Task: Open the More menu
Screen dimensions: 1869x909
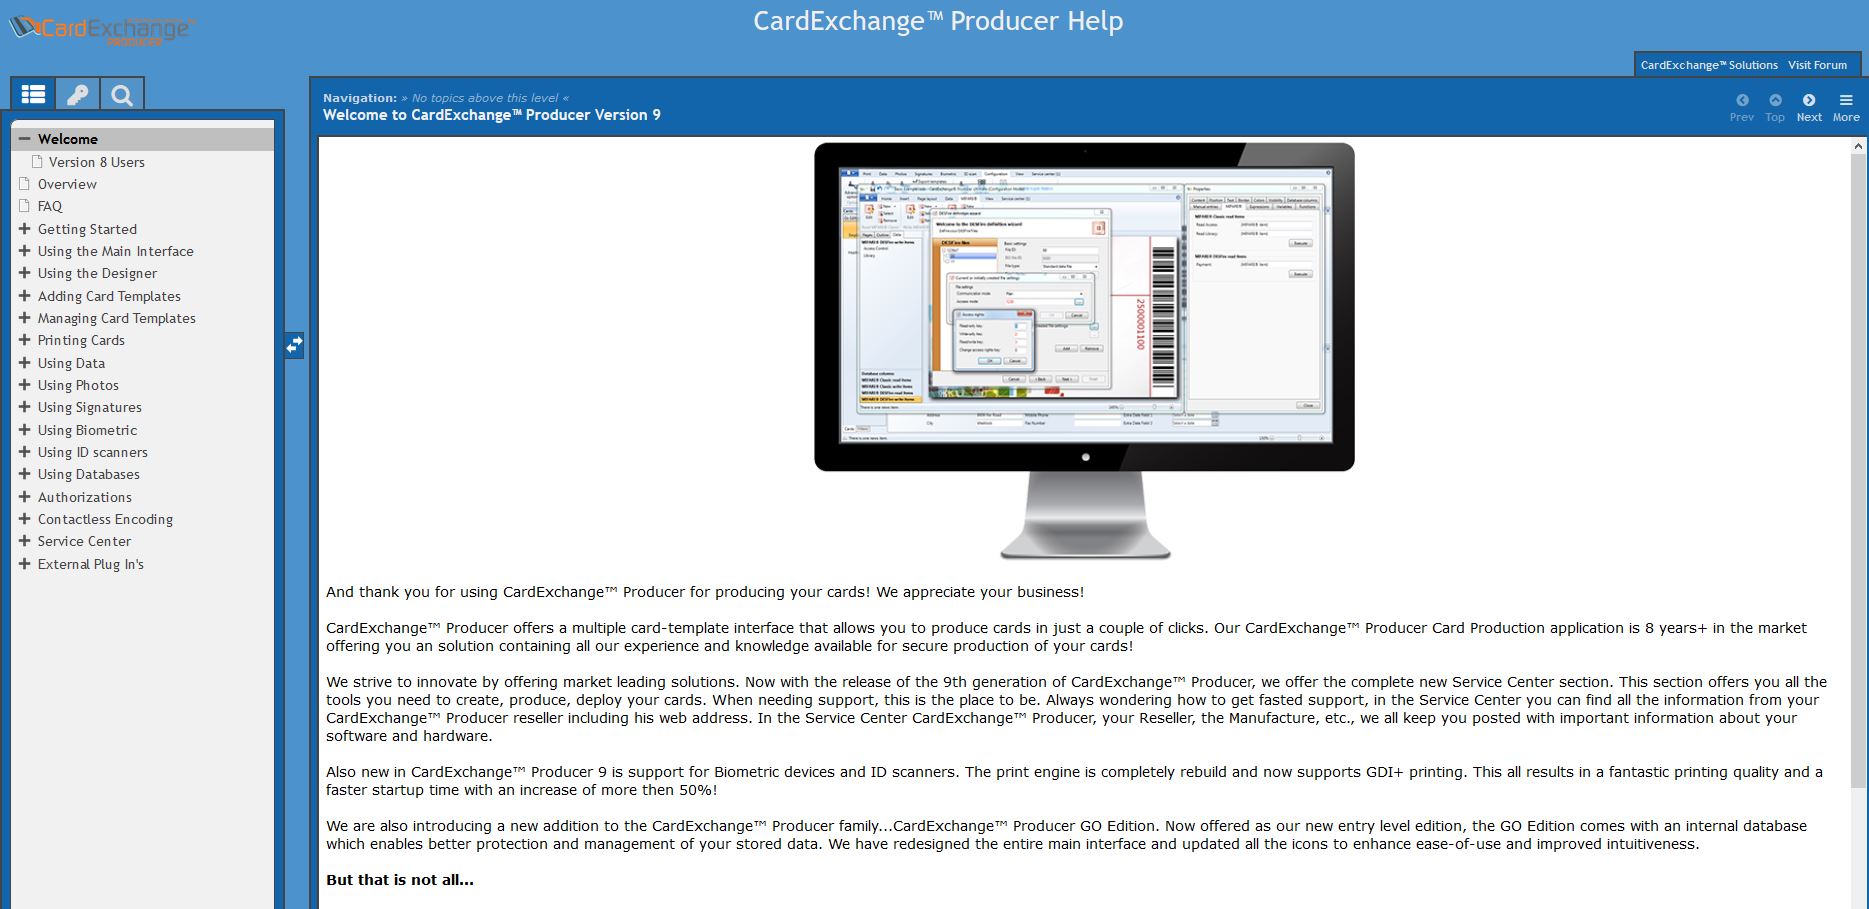Action: click(1846, 107)
